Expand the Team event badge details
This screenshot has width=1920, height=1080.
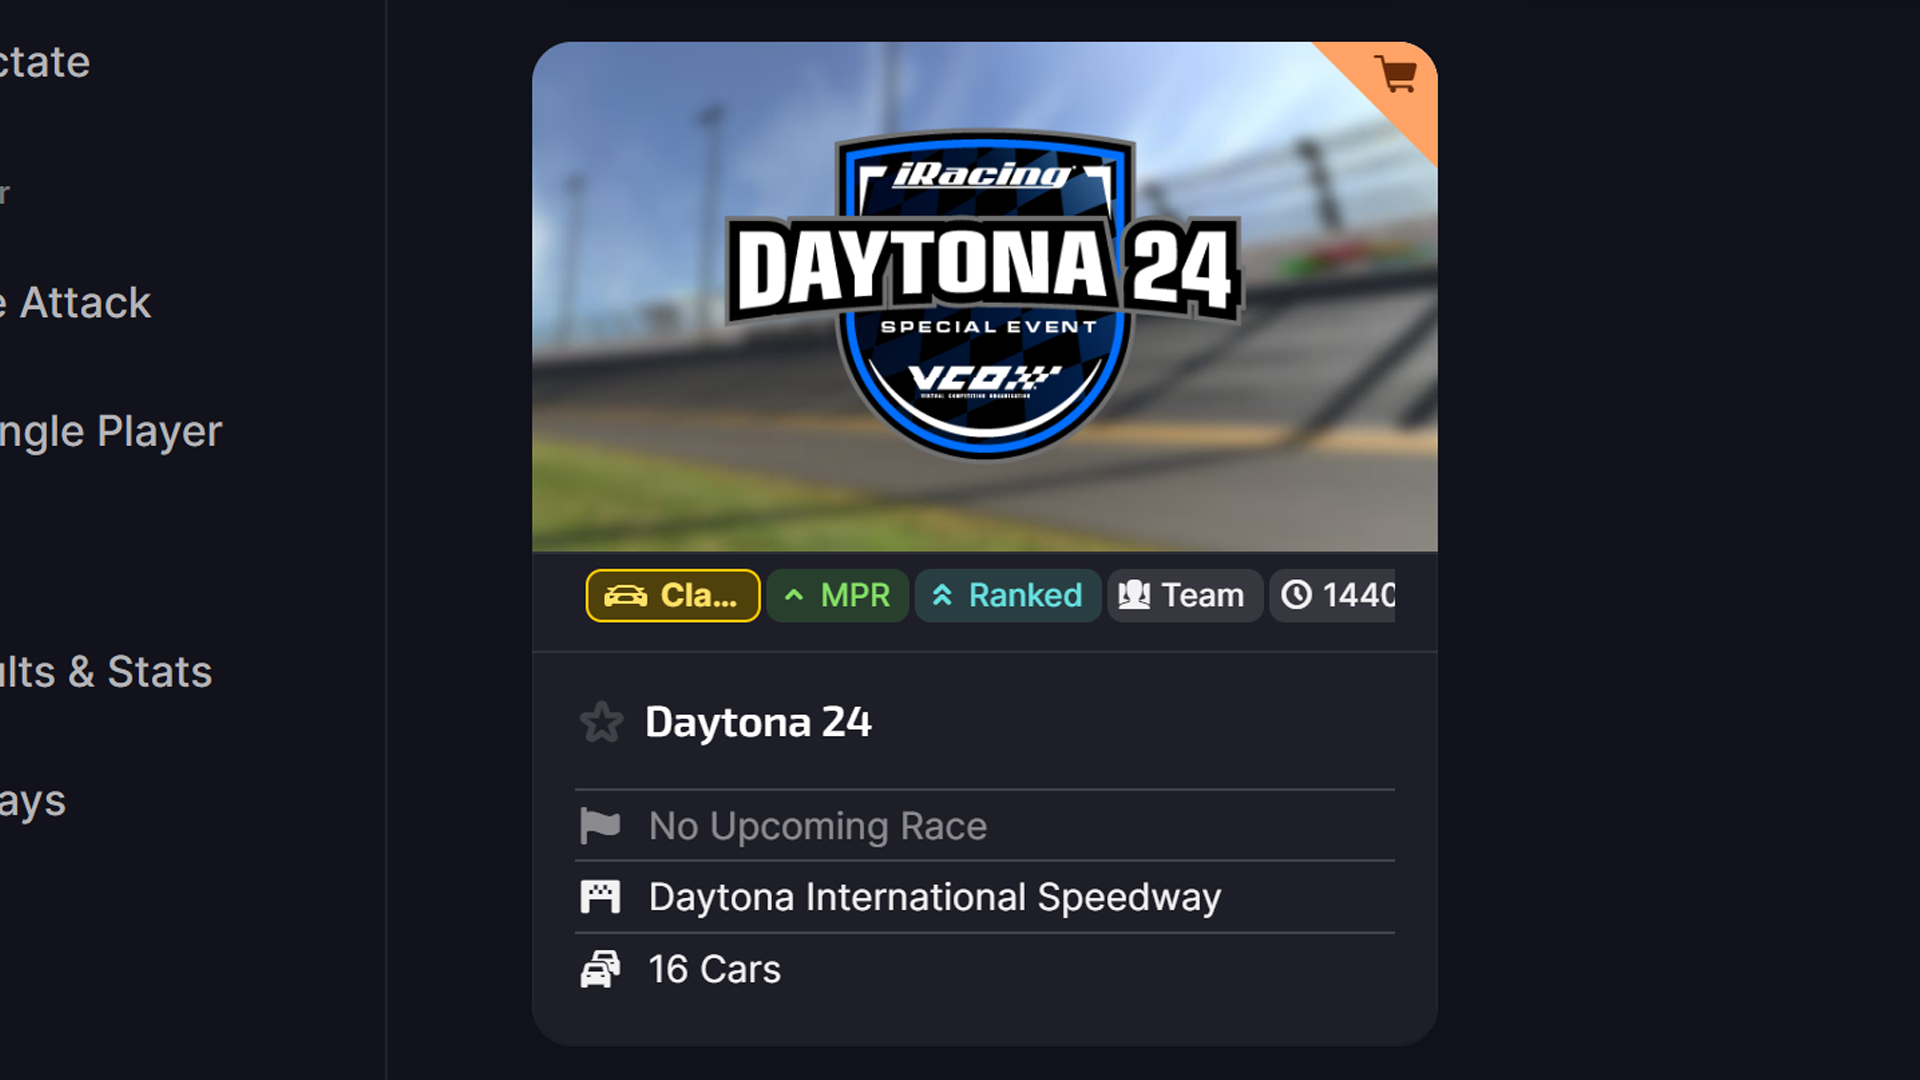coord(1184,595)
